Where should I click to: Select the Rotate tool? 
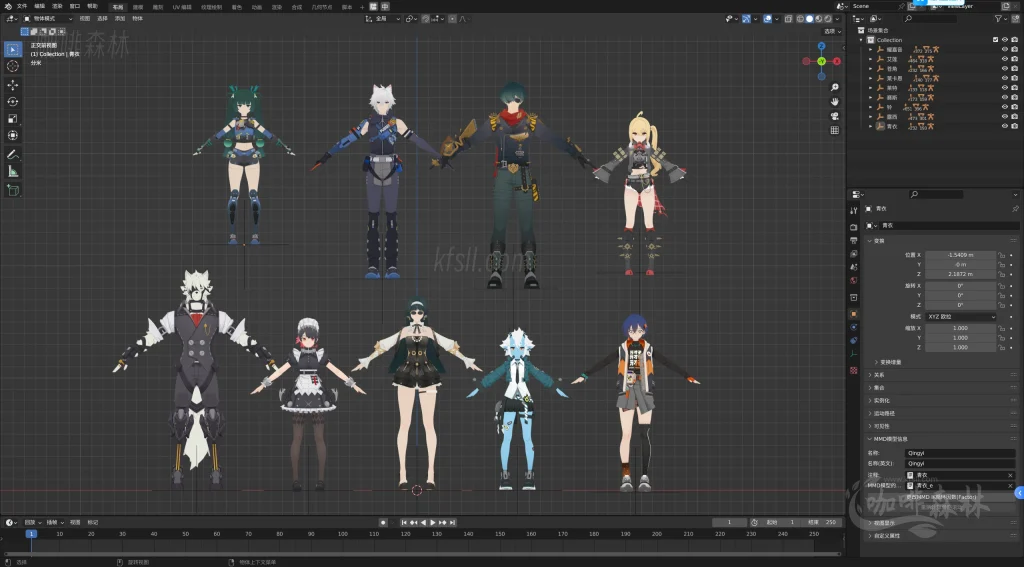tap(12, 102)
